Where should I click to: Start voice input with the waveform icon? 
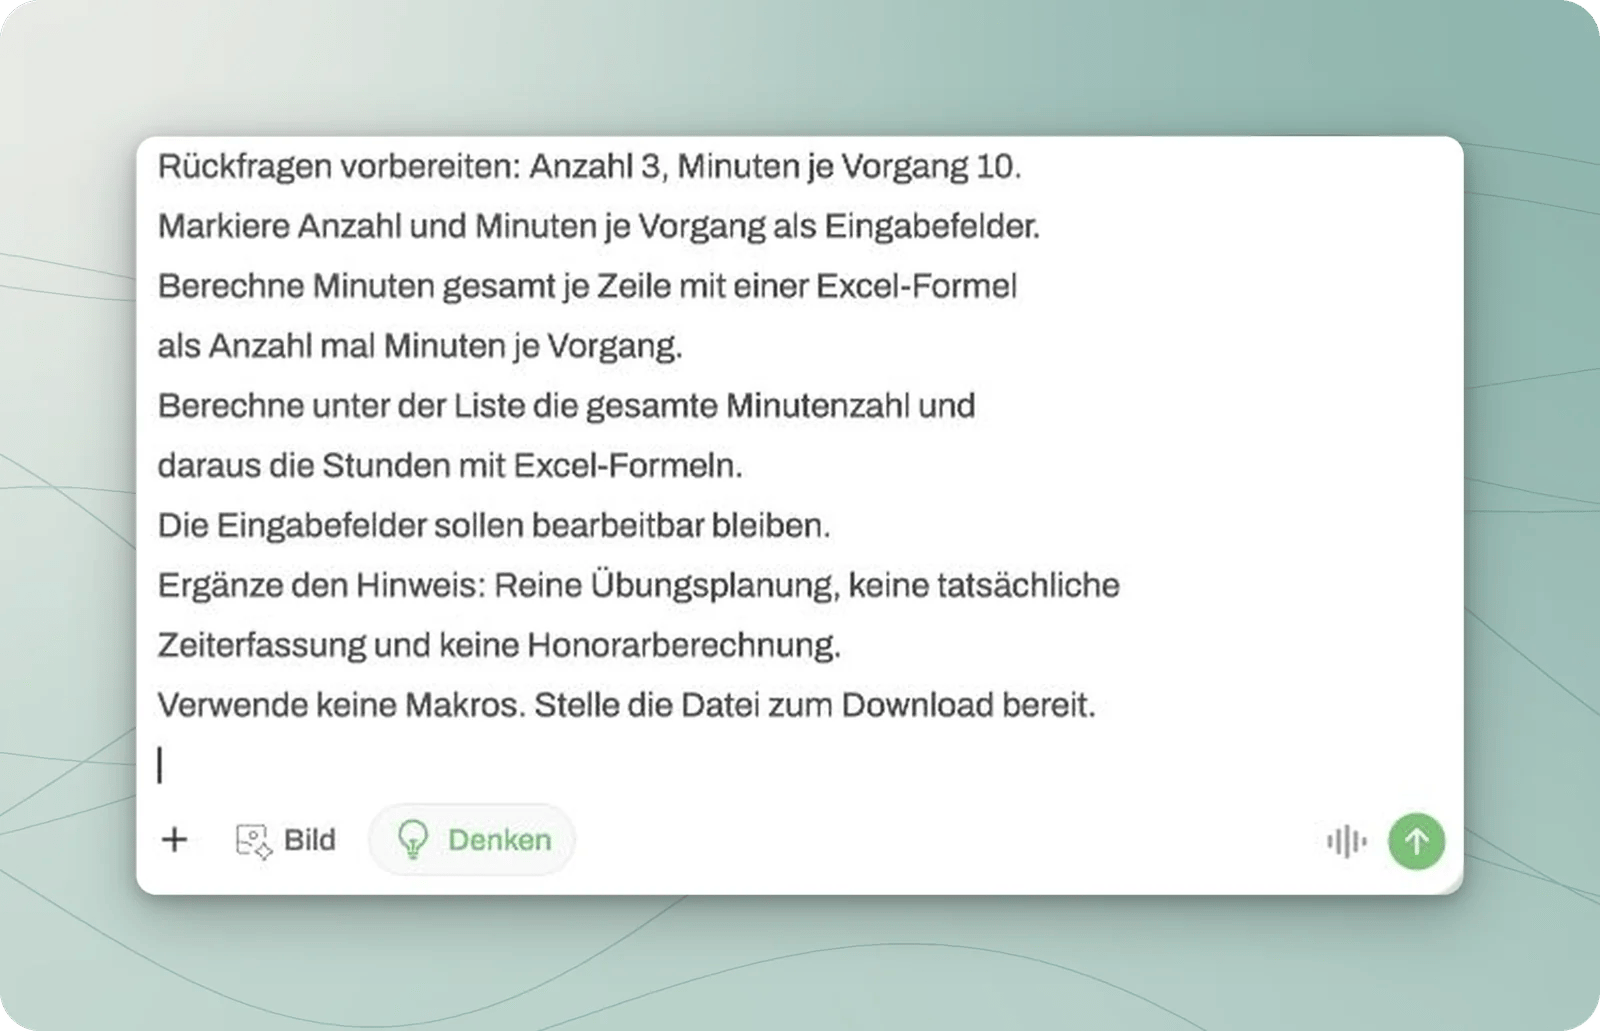pos(1346,842)
